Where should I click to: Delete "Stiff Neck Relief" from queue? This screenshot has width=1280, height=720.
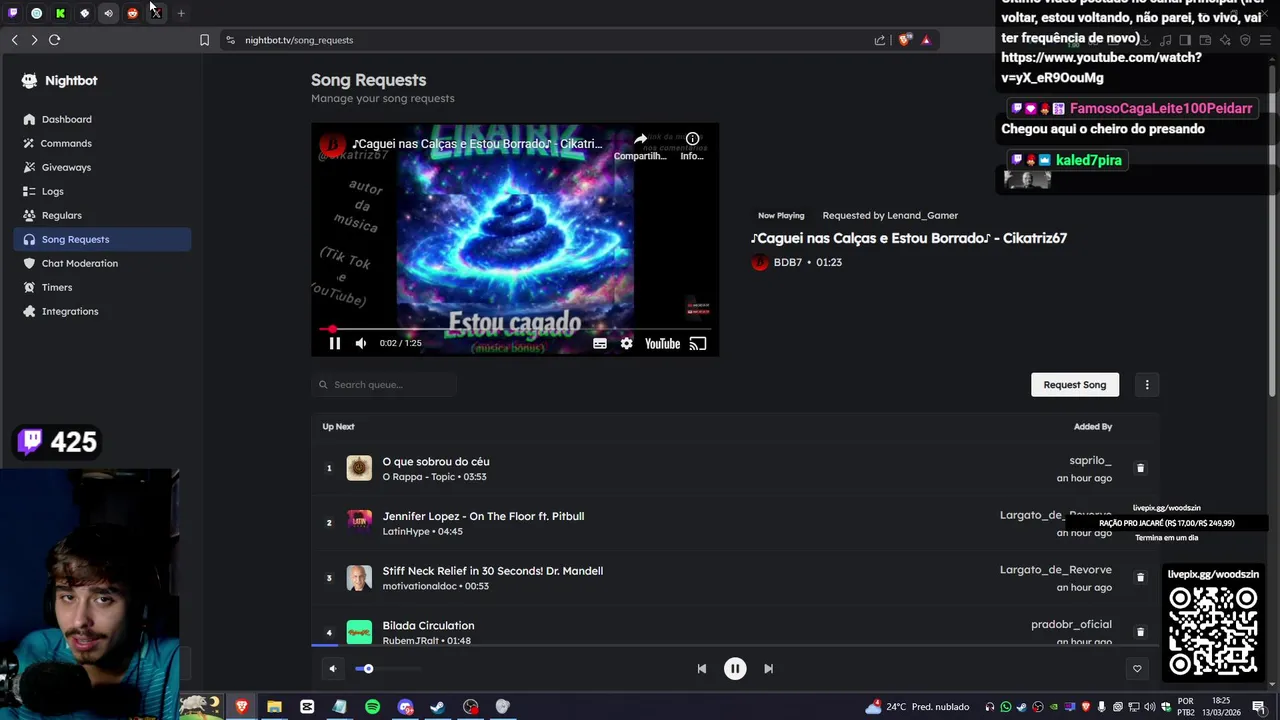(x=1140, y=577)
